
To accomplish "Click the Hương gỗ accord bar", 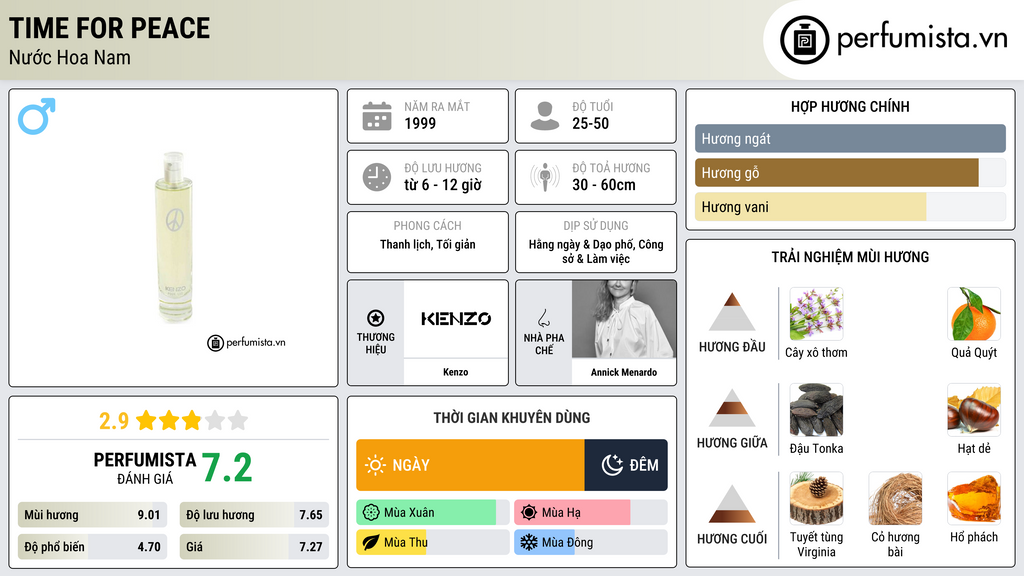I will click(850, 172).
